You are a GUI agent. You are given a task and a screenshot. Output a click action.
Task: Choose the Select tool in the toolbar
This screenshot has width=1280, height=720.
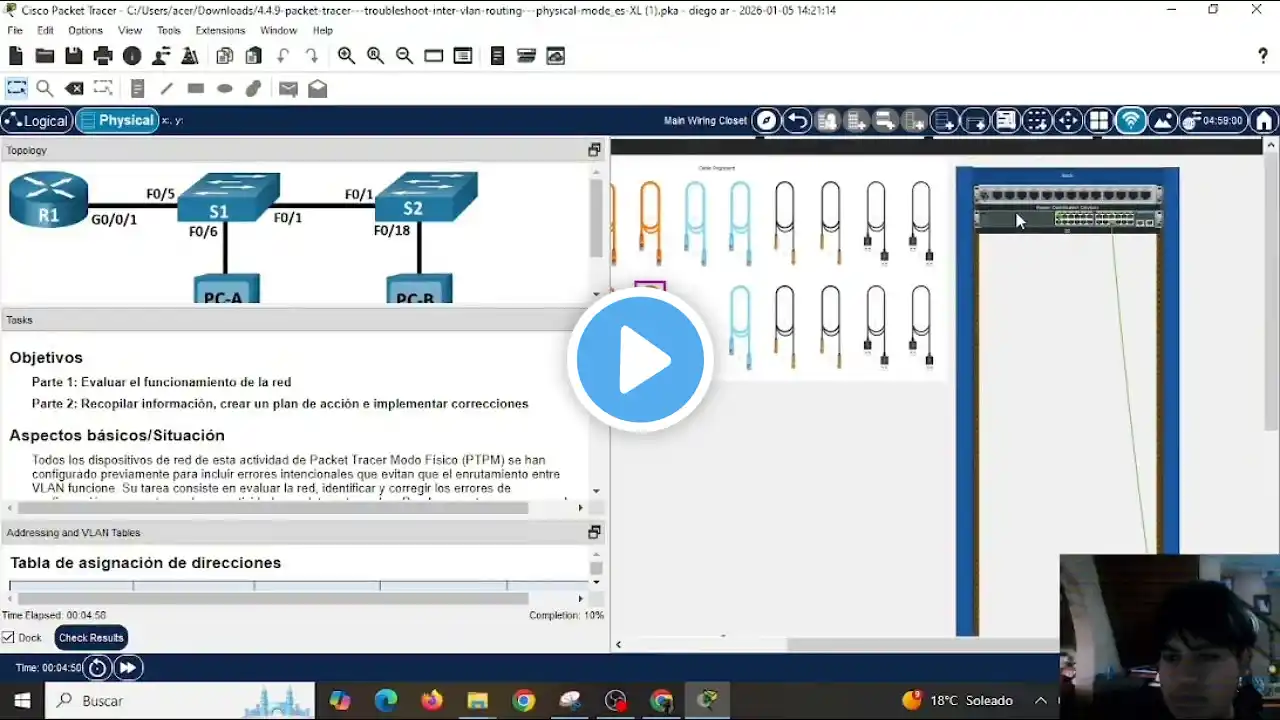point(17,88)
